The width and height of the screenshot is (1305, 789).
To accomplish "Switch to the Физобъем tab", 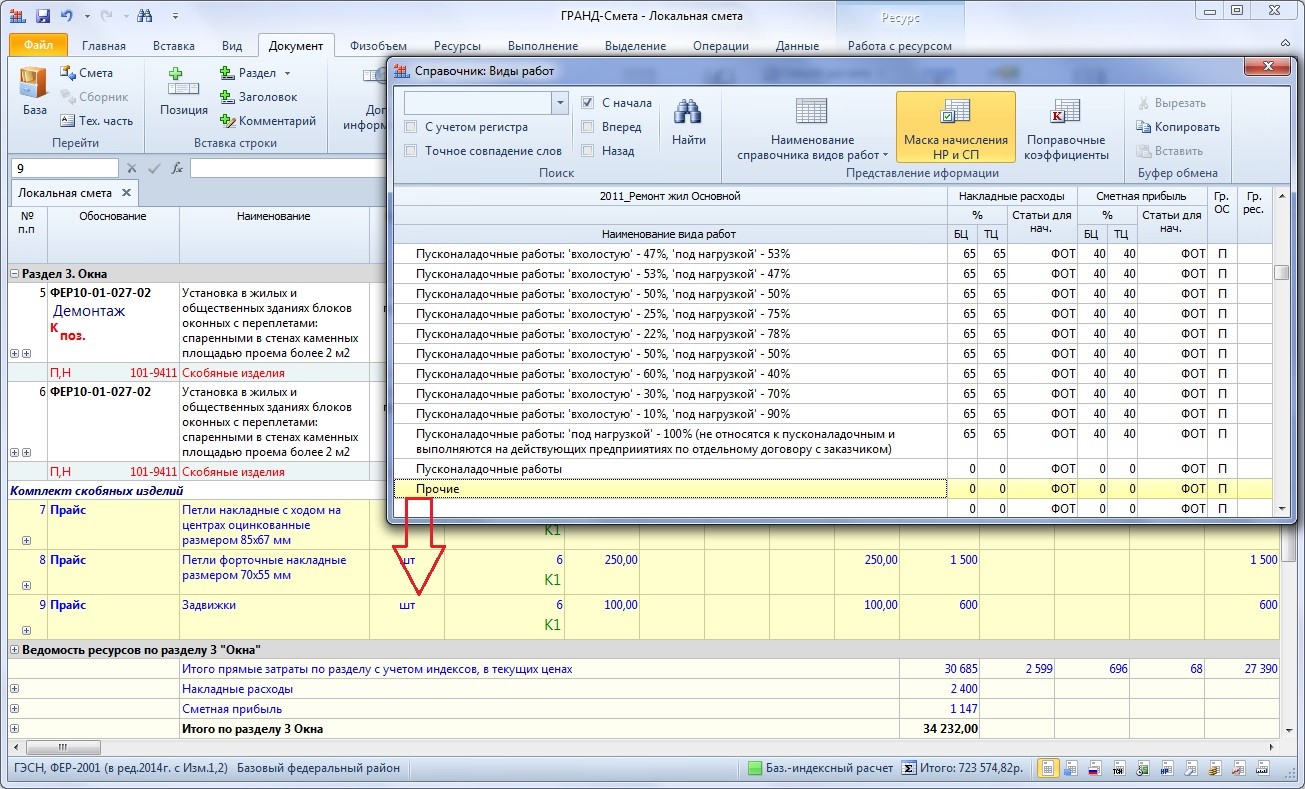I will point(378,46).
